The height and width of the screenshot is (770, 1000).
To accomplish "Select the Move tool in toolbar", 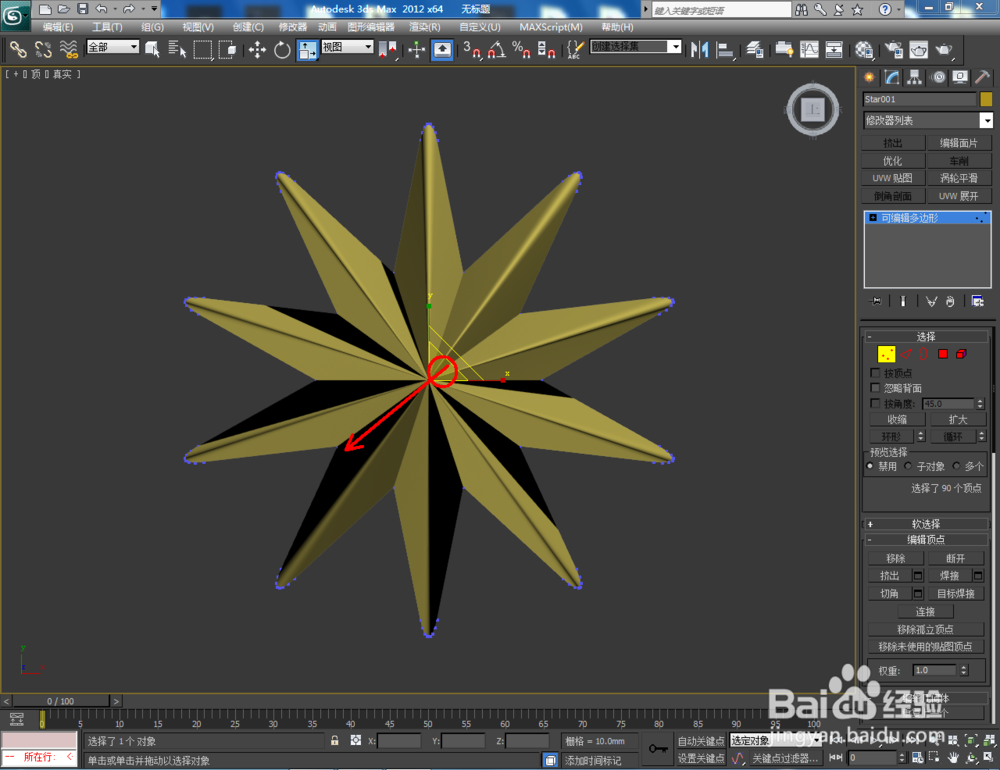I will [x=257, y=50].
